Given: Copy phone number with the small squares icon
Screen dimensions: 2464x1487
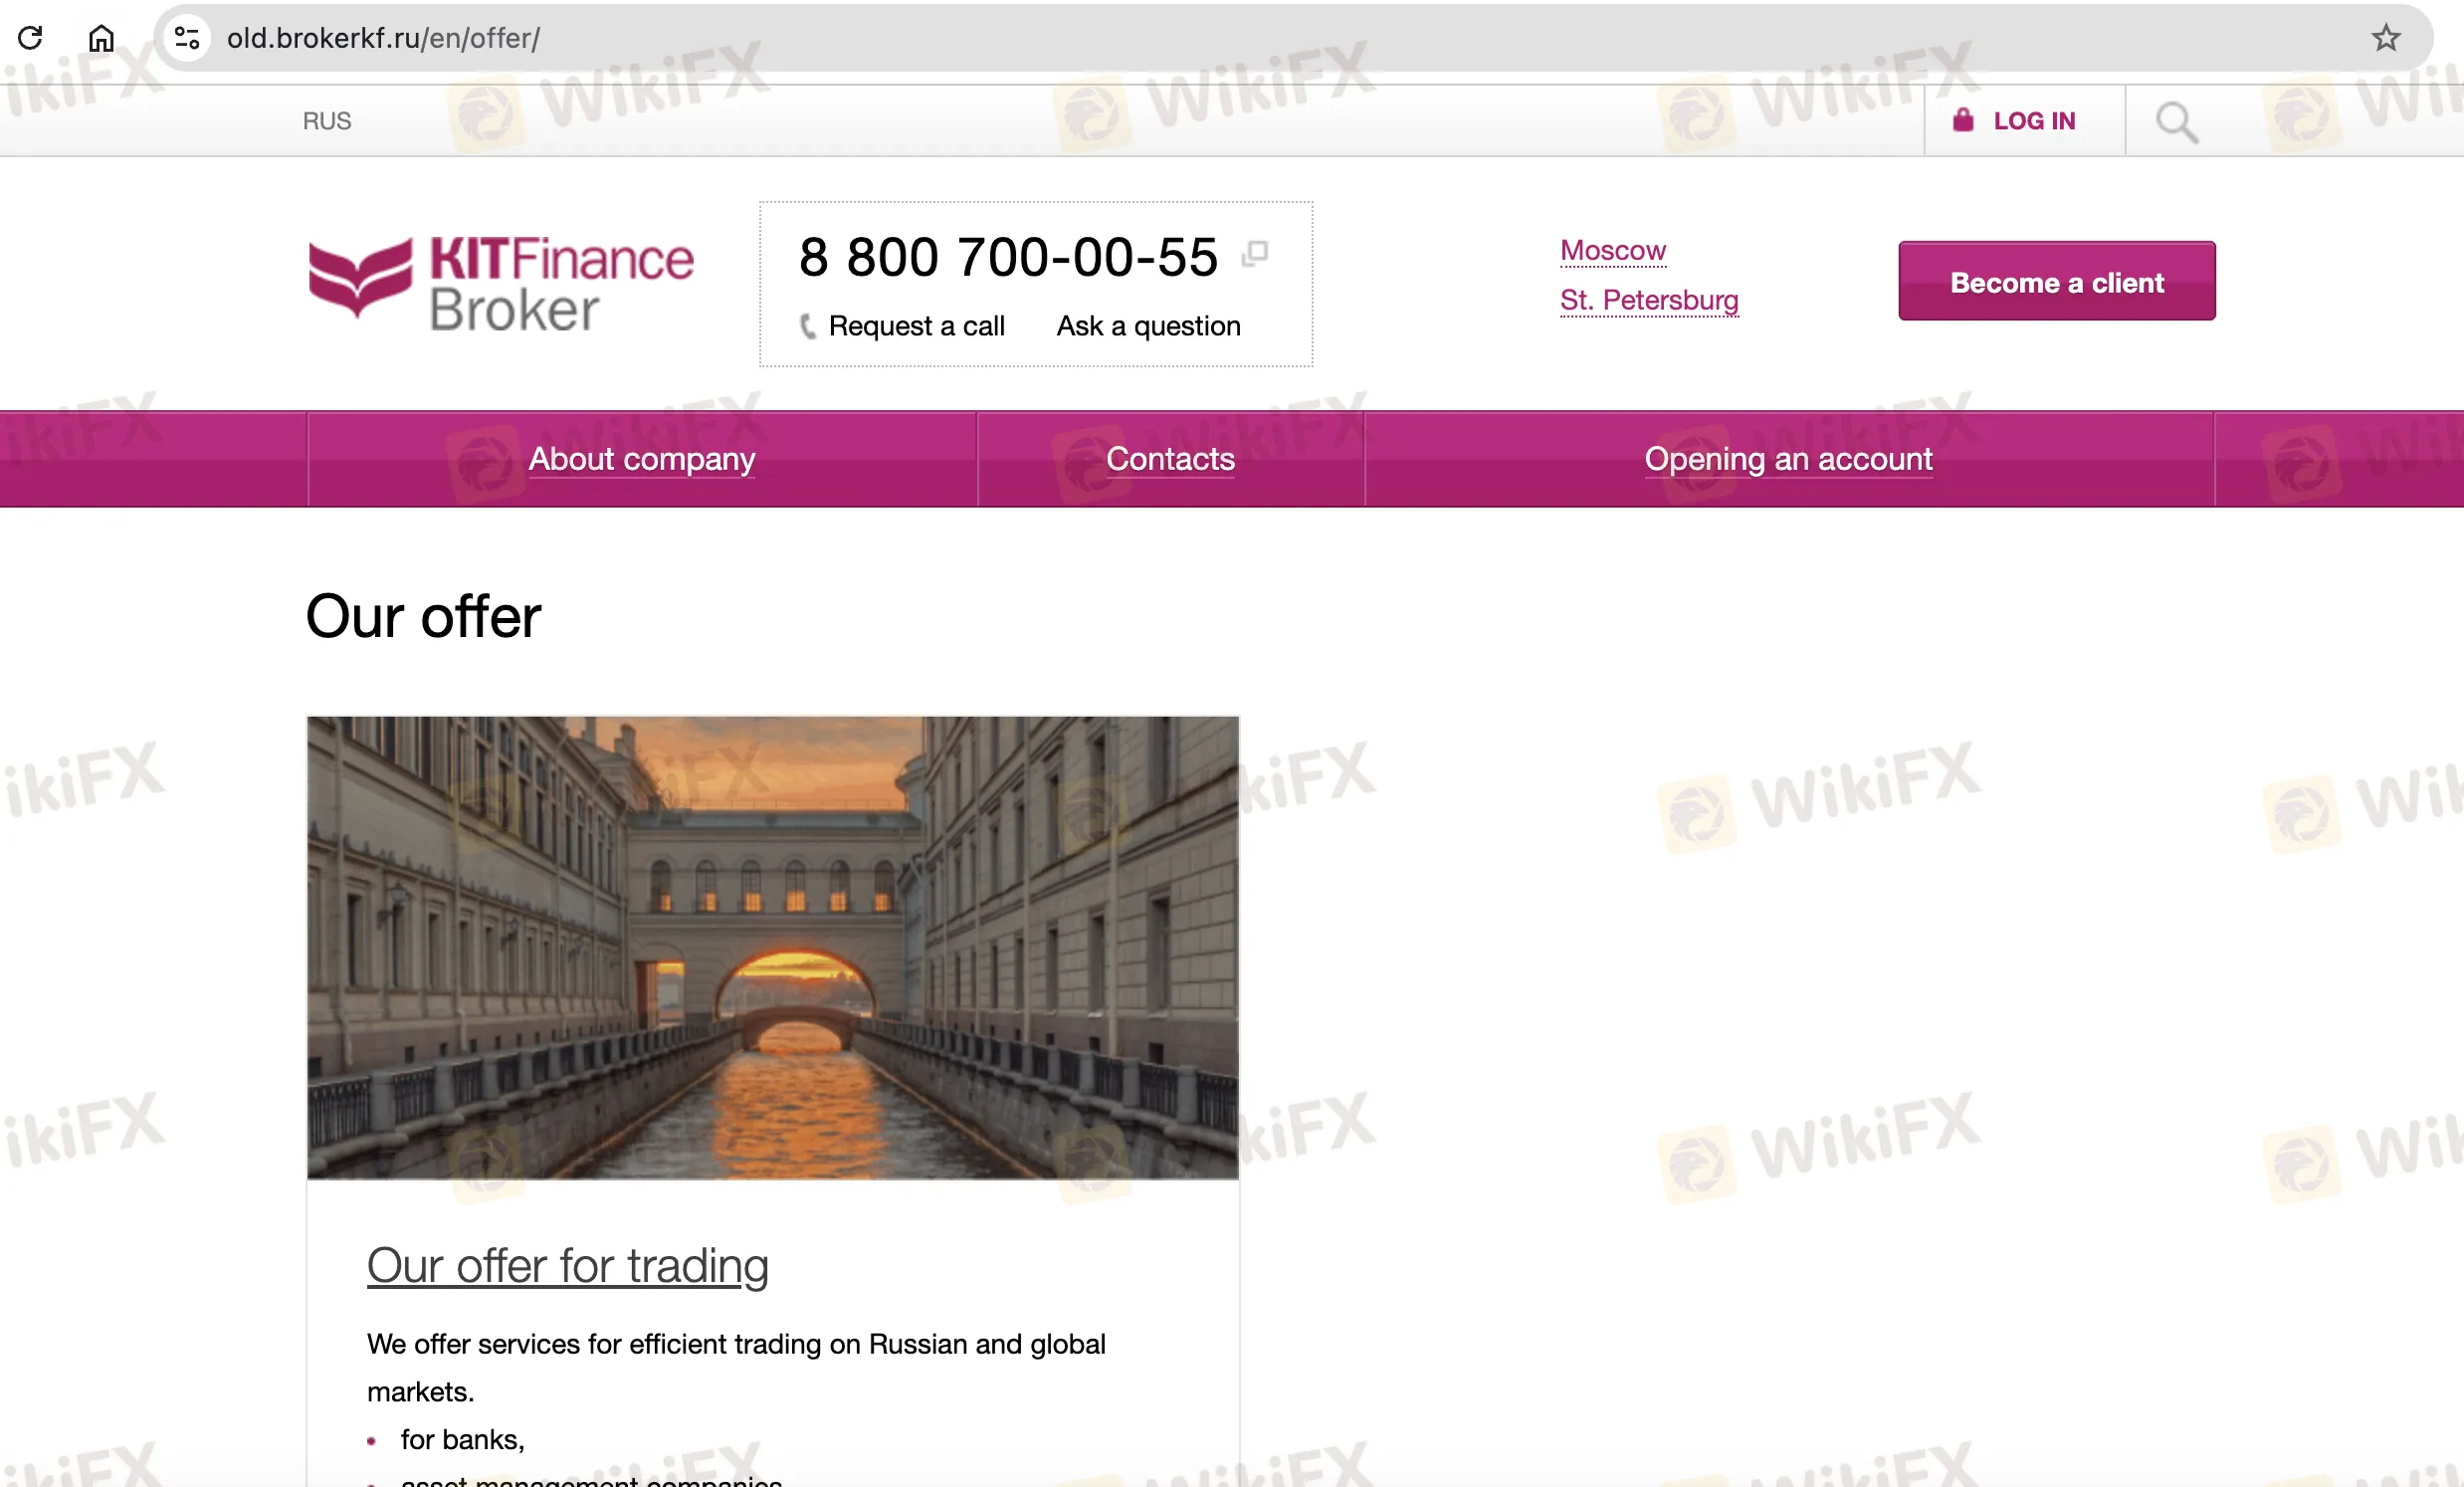Looking at the screenshot, I should pyautogui.click(x=1254, y=254).
